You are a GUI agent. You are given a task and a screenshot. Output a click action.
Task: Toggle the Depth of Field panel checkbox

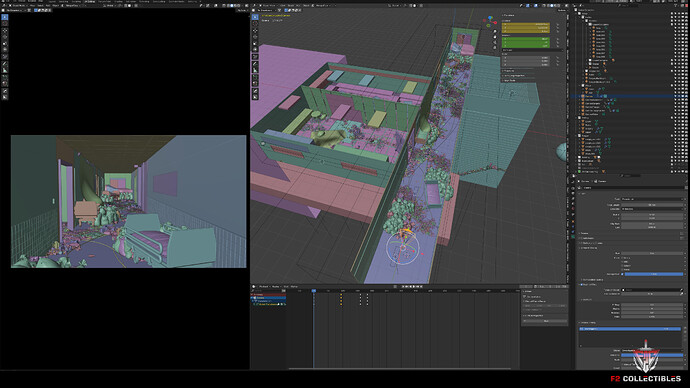(581, 285)
